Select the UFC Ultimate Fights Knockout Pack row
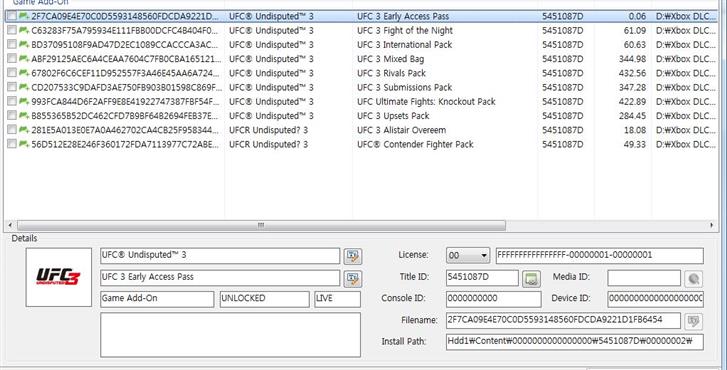The height and width of the screenshot is (370, 727). coord(362,102)
